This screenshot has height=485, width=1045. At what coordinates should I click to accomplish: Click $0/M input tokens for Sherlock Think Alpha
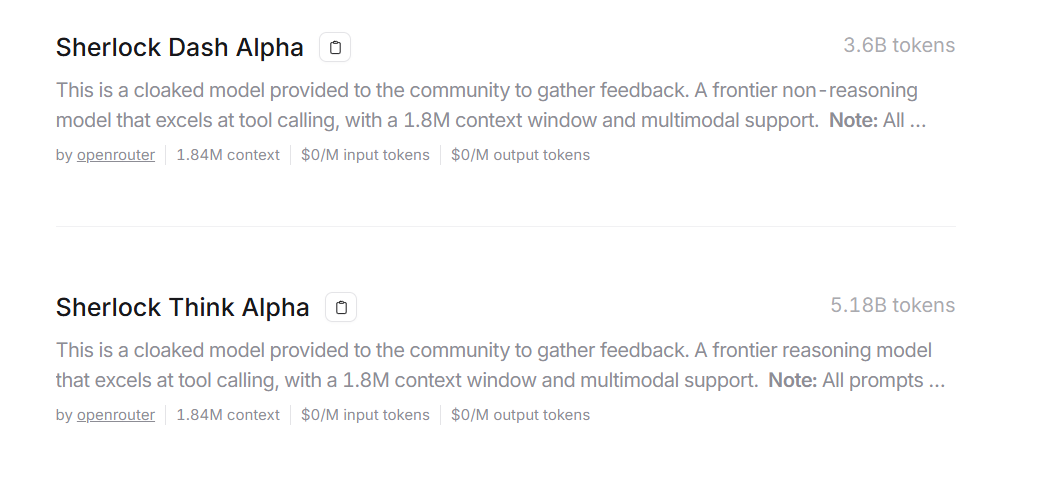click(365, 415)
